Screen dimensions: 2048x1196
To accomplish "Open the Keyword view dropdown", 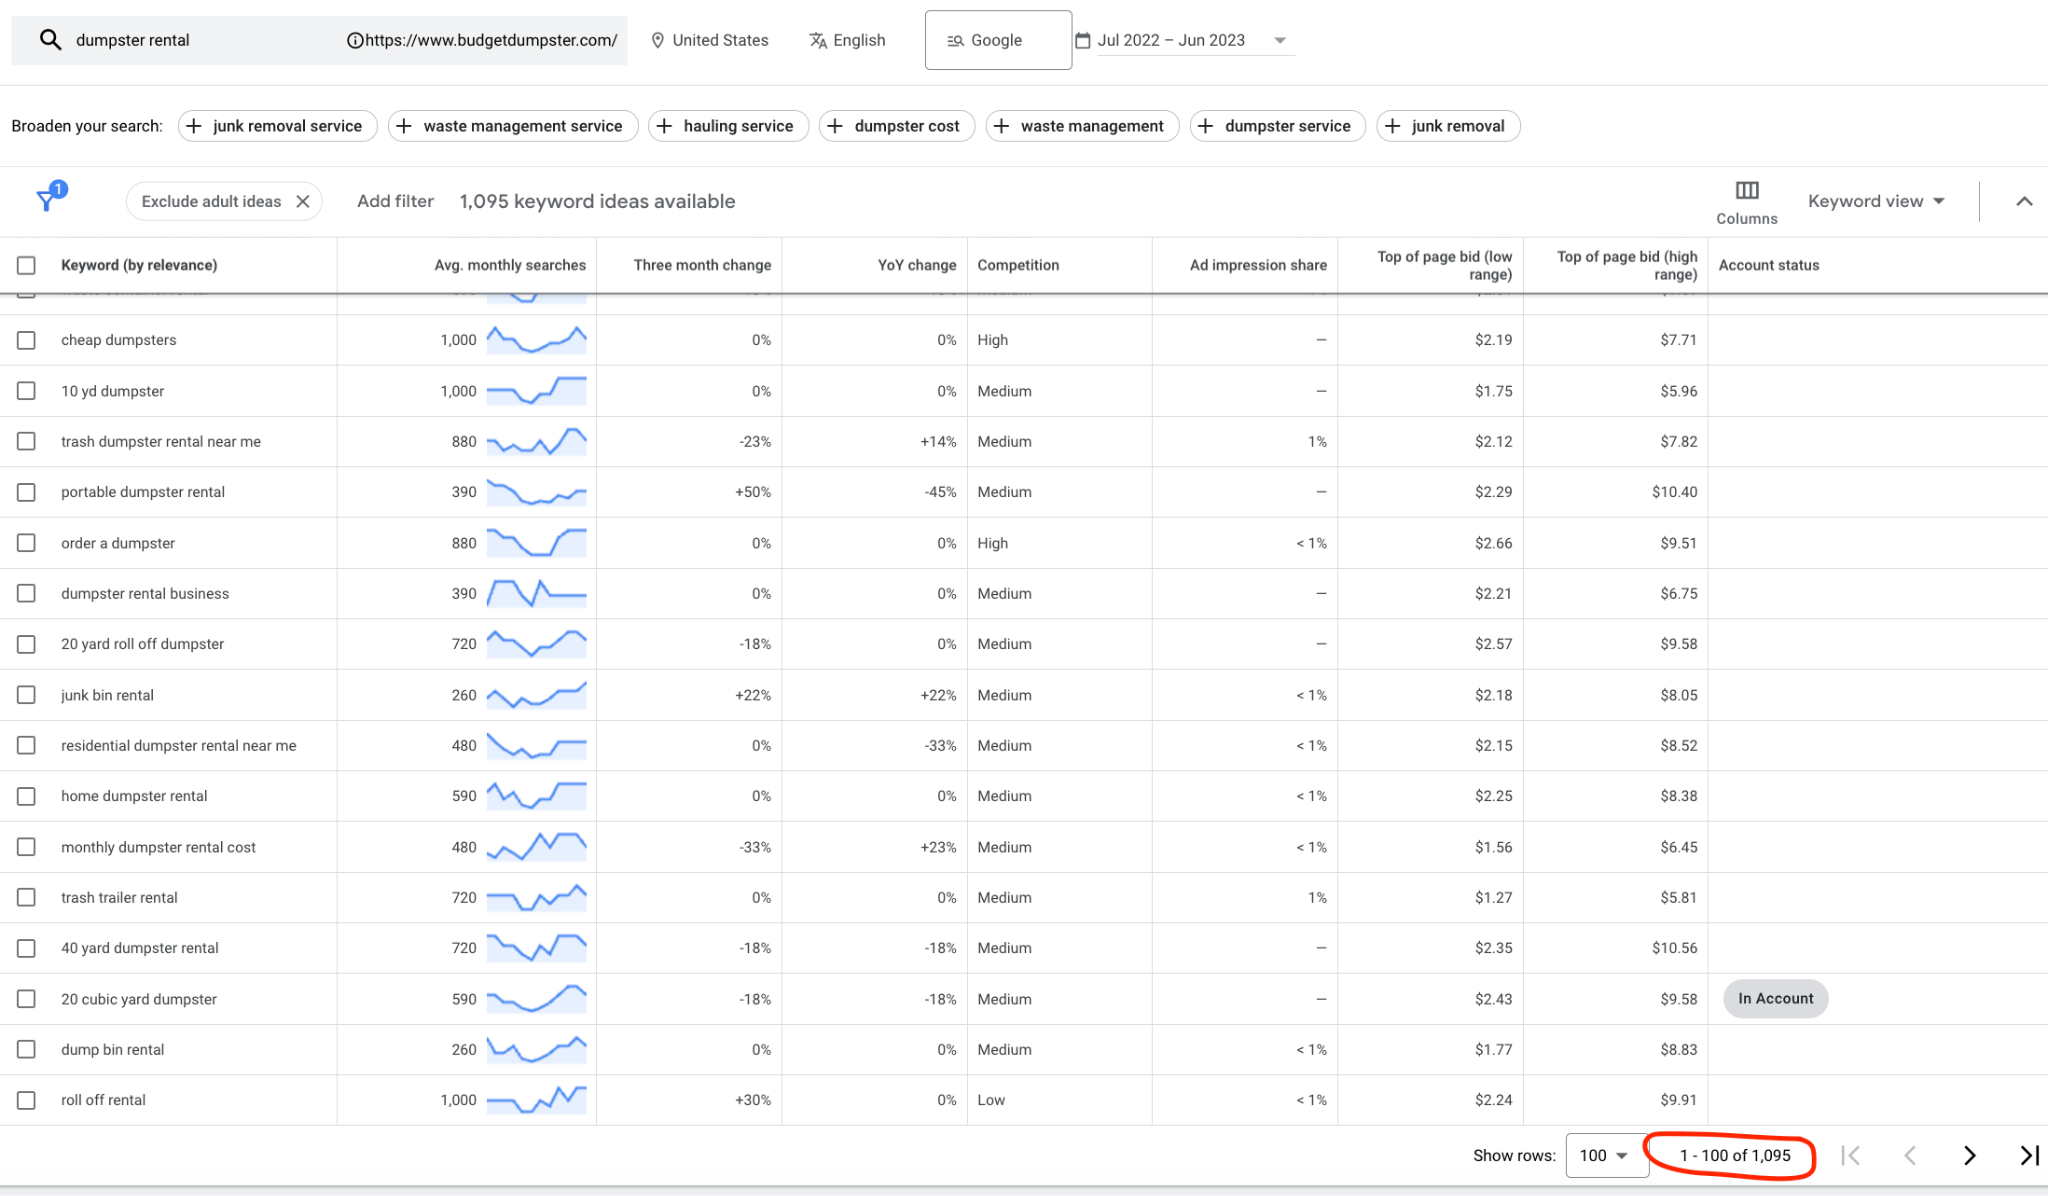I will (1876, 201).
